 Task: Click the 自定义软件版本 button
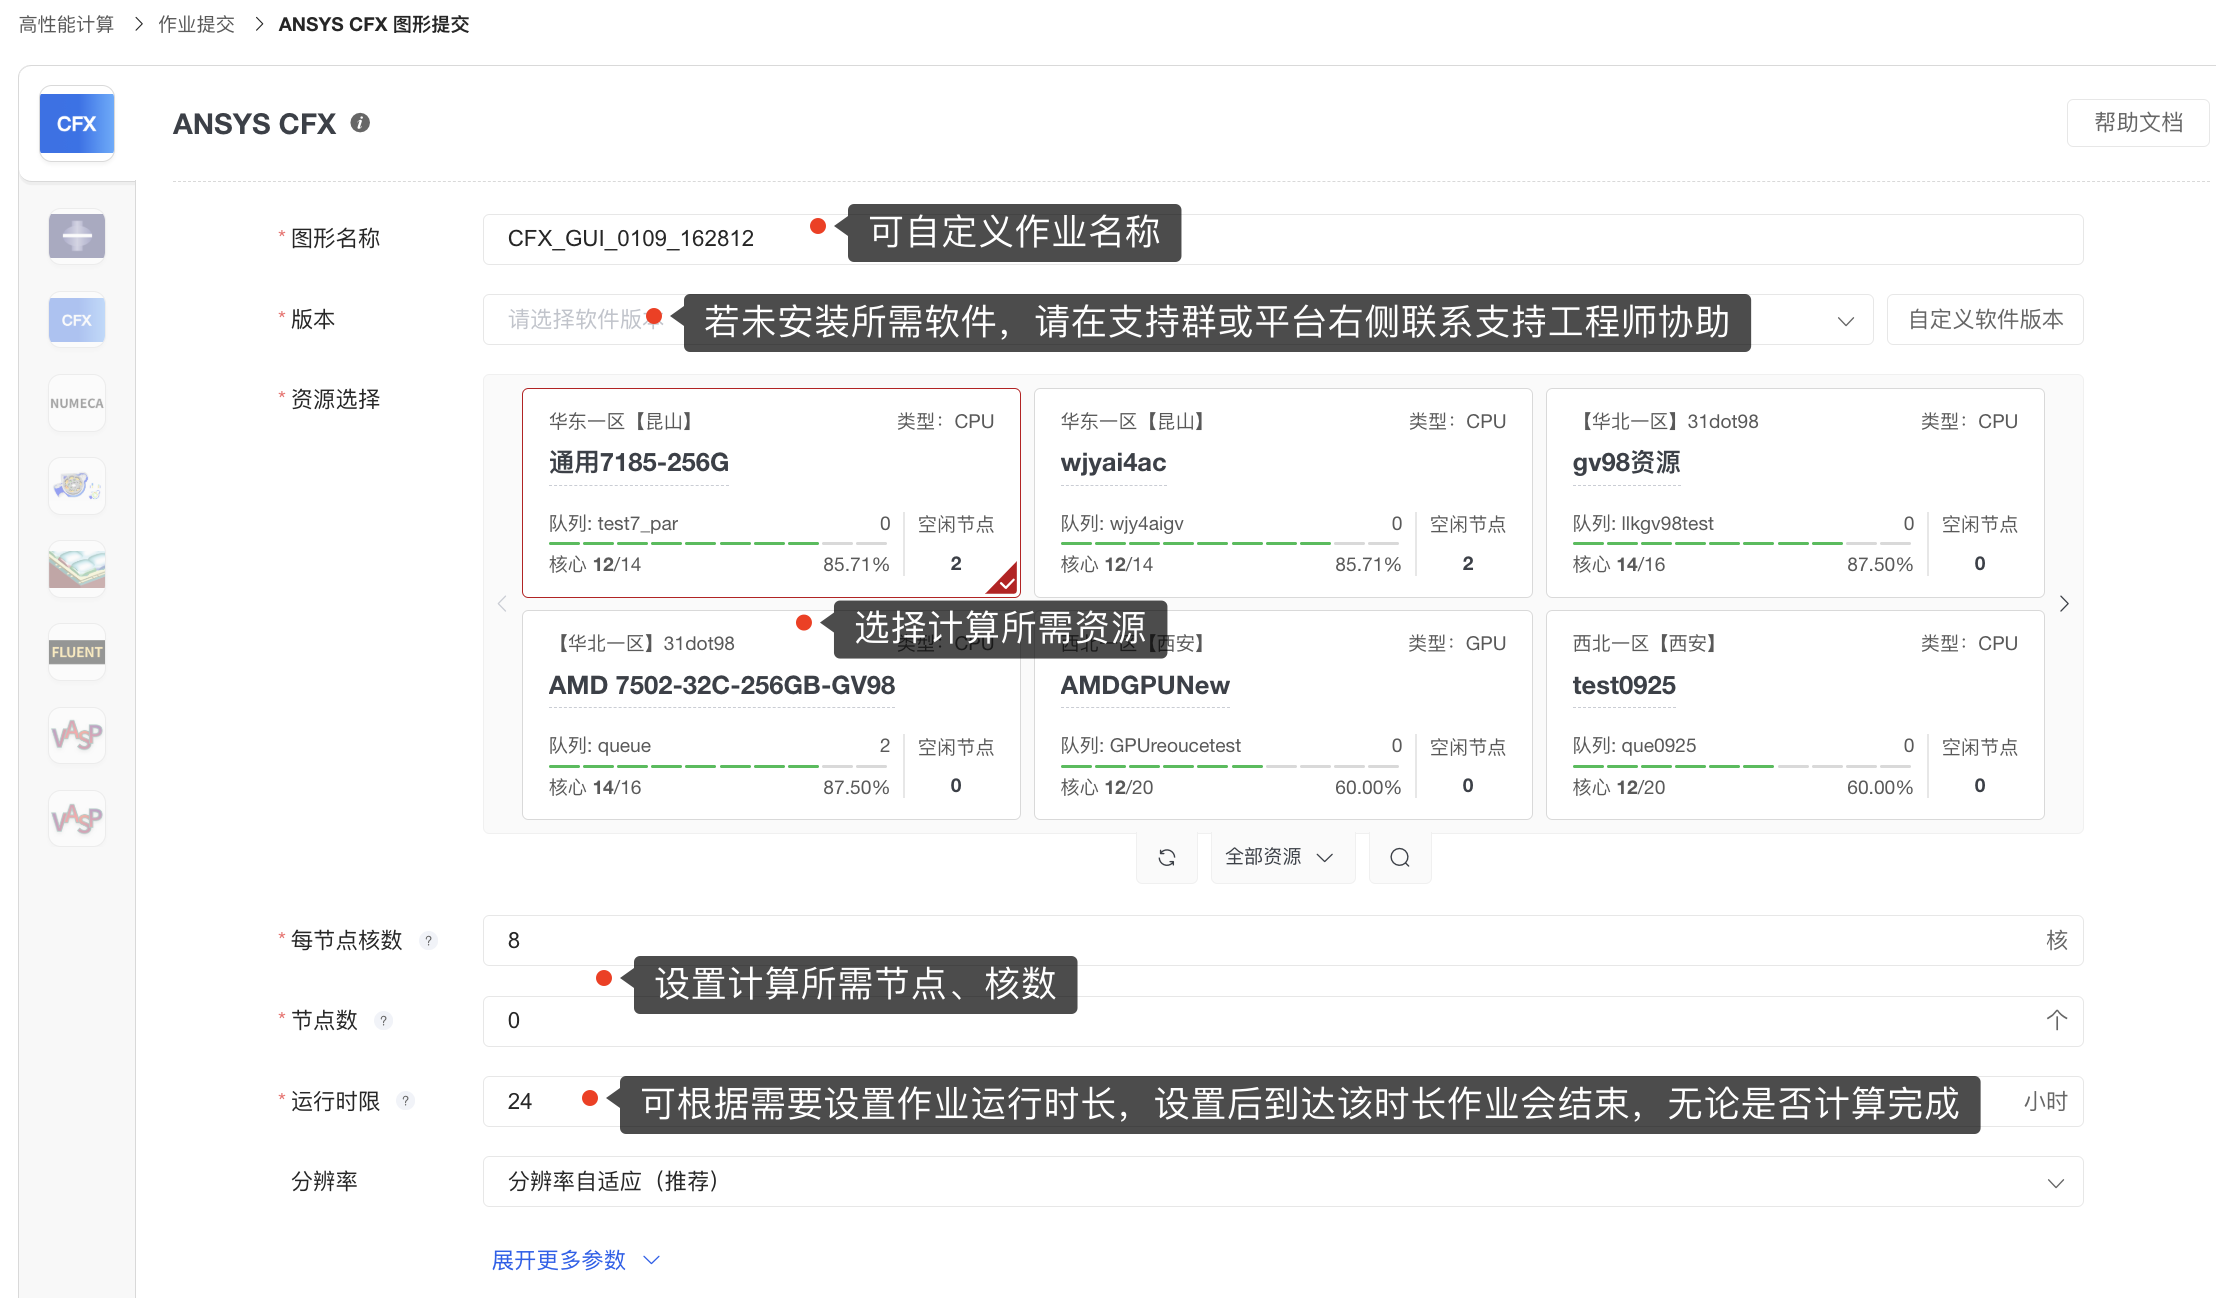(x=1985, y=319)
